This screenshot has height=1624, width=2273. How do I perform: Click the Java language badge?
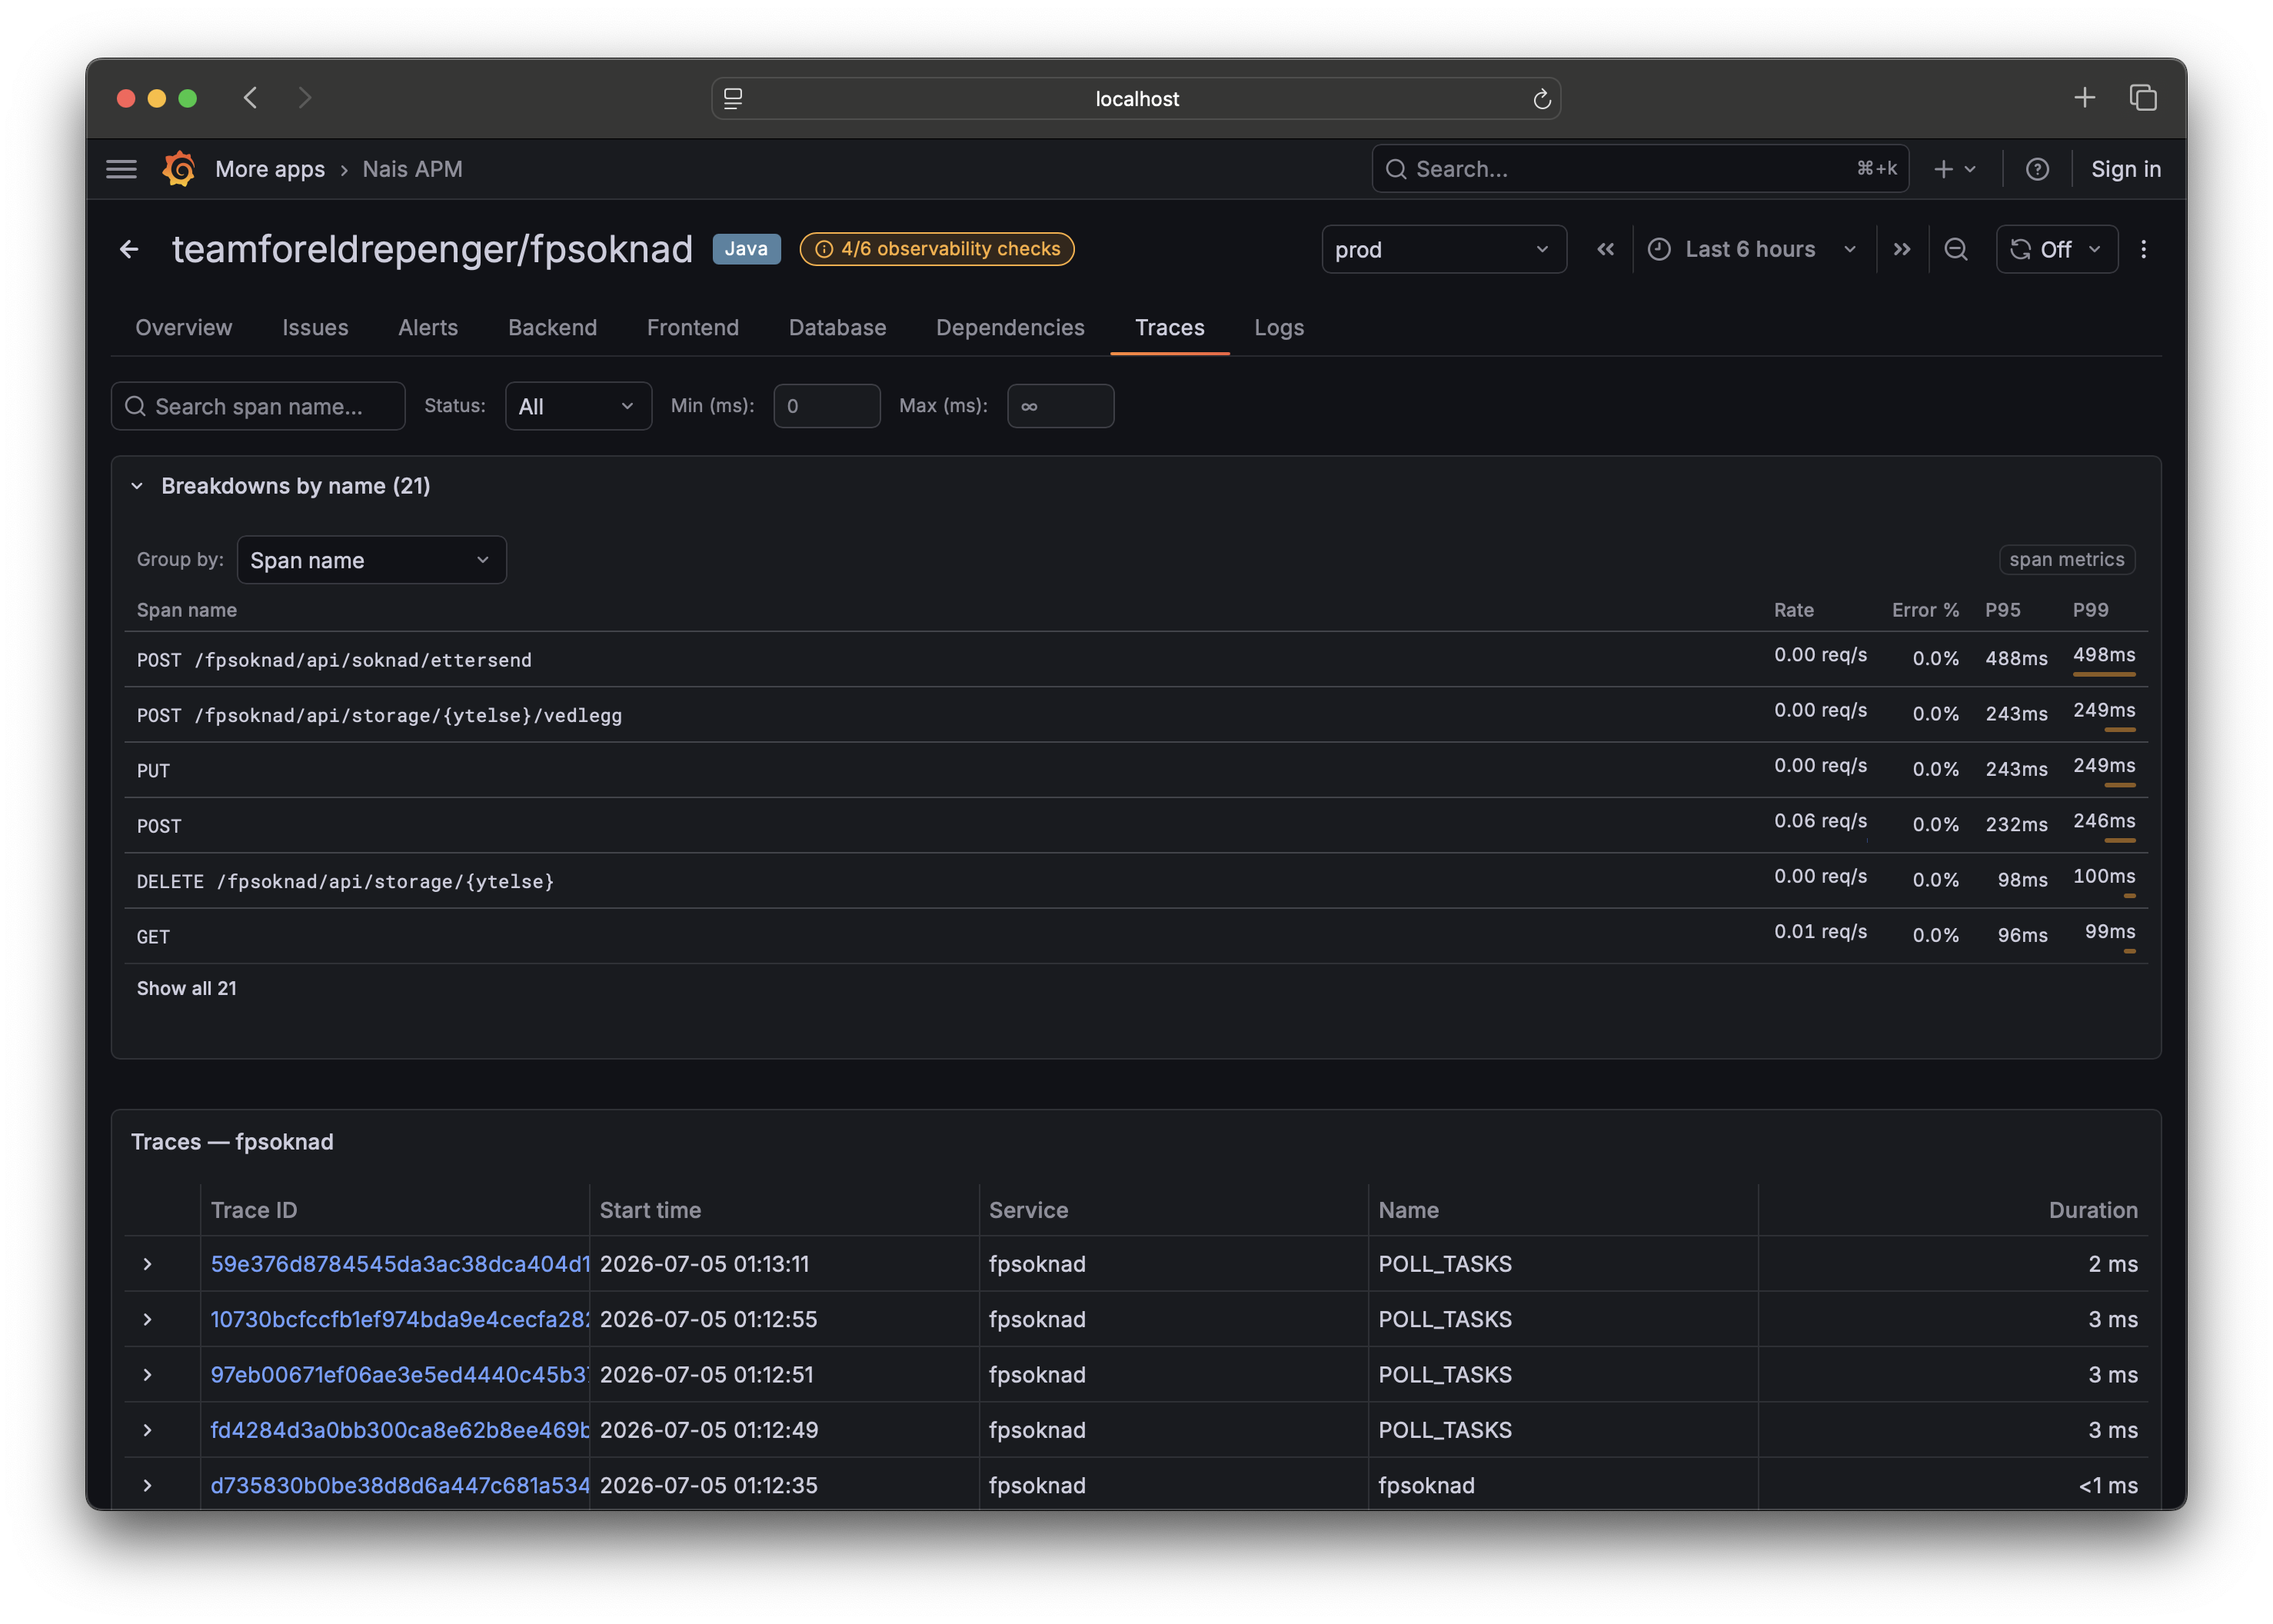746,249
